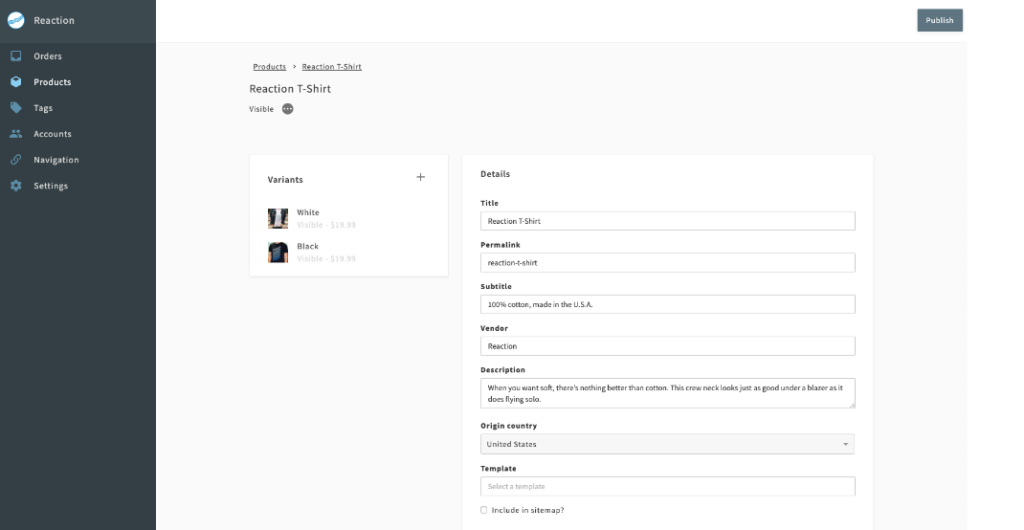Click the Reaction T-Shirt page heading
Image resolution: width=1024 pixels, height=530 pixels.
[x=290, y=89]
